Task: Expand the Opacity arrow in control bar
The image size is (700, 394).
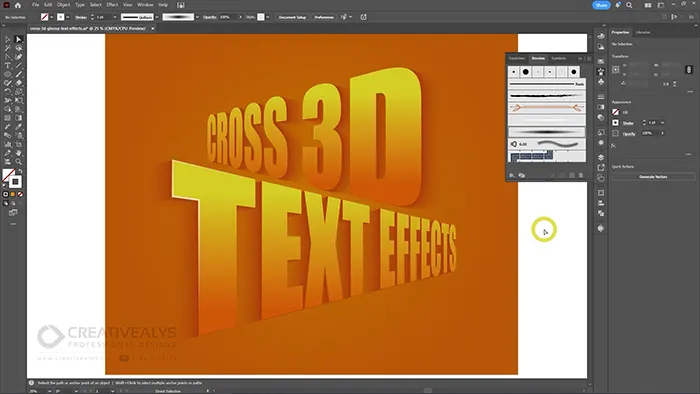Action: pyautogui.click(x=240, y=17)
